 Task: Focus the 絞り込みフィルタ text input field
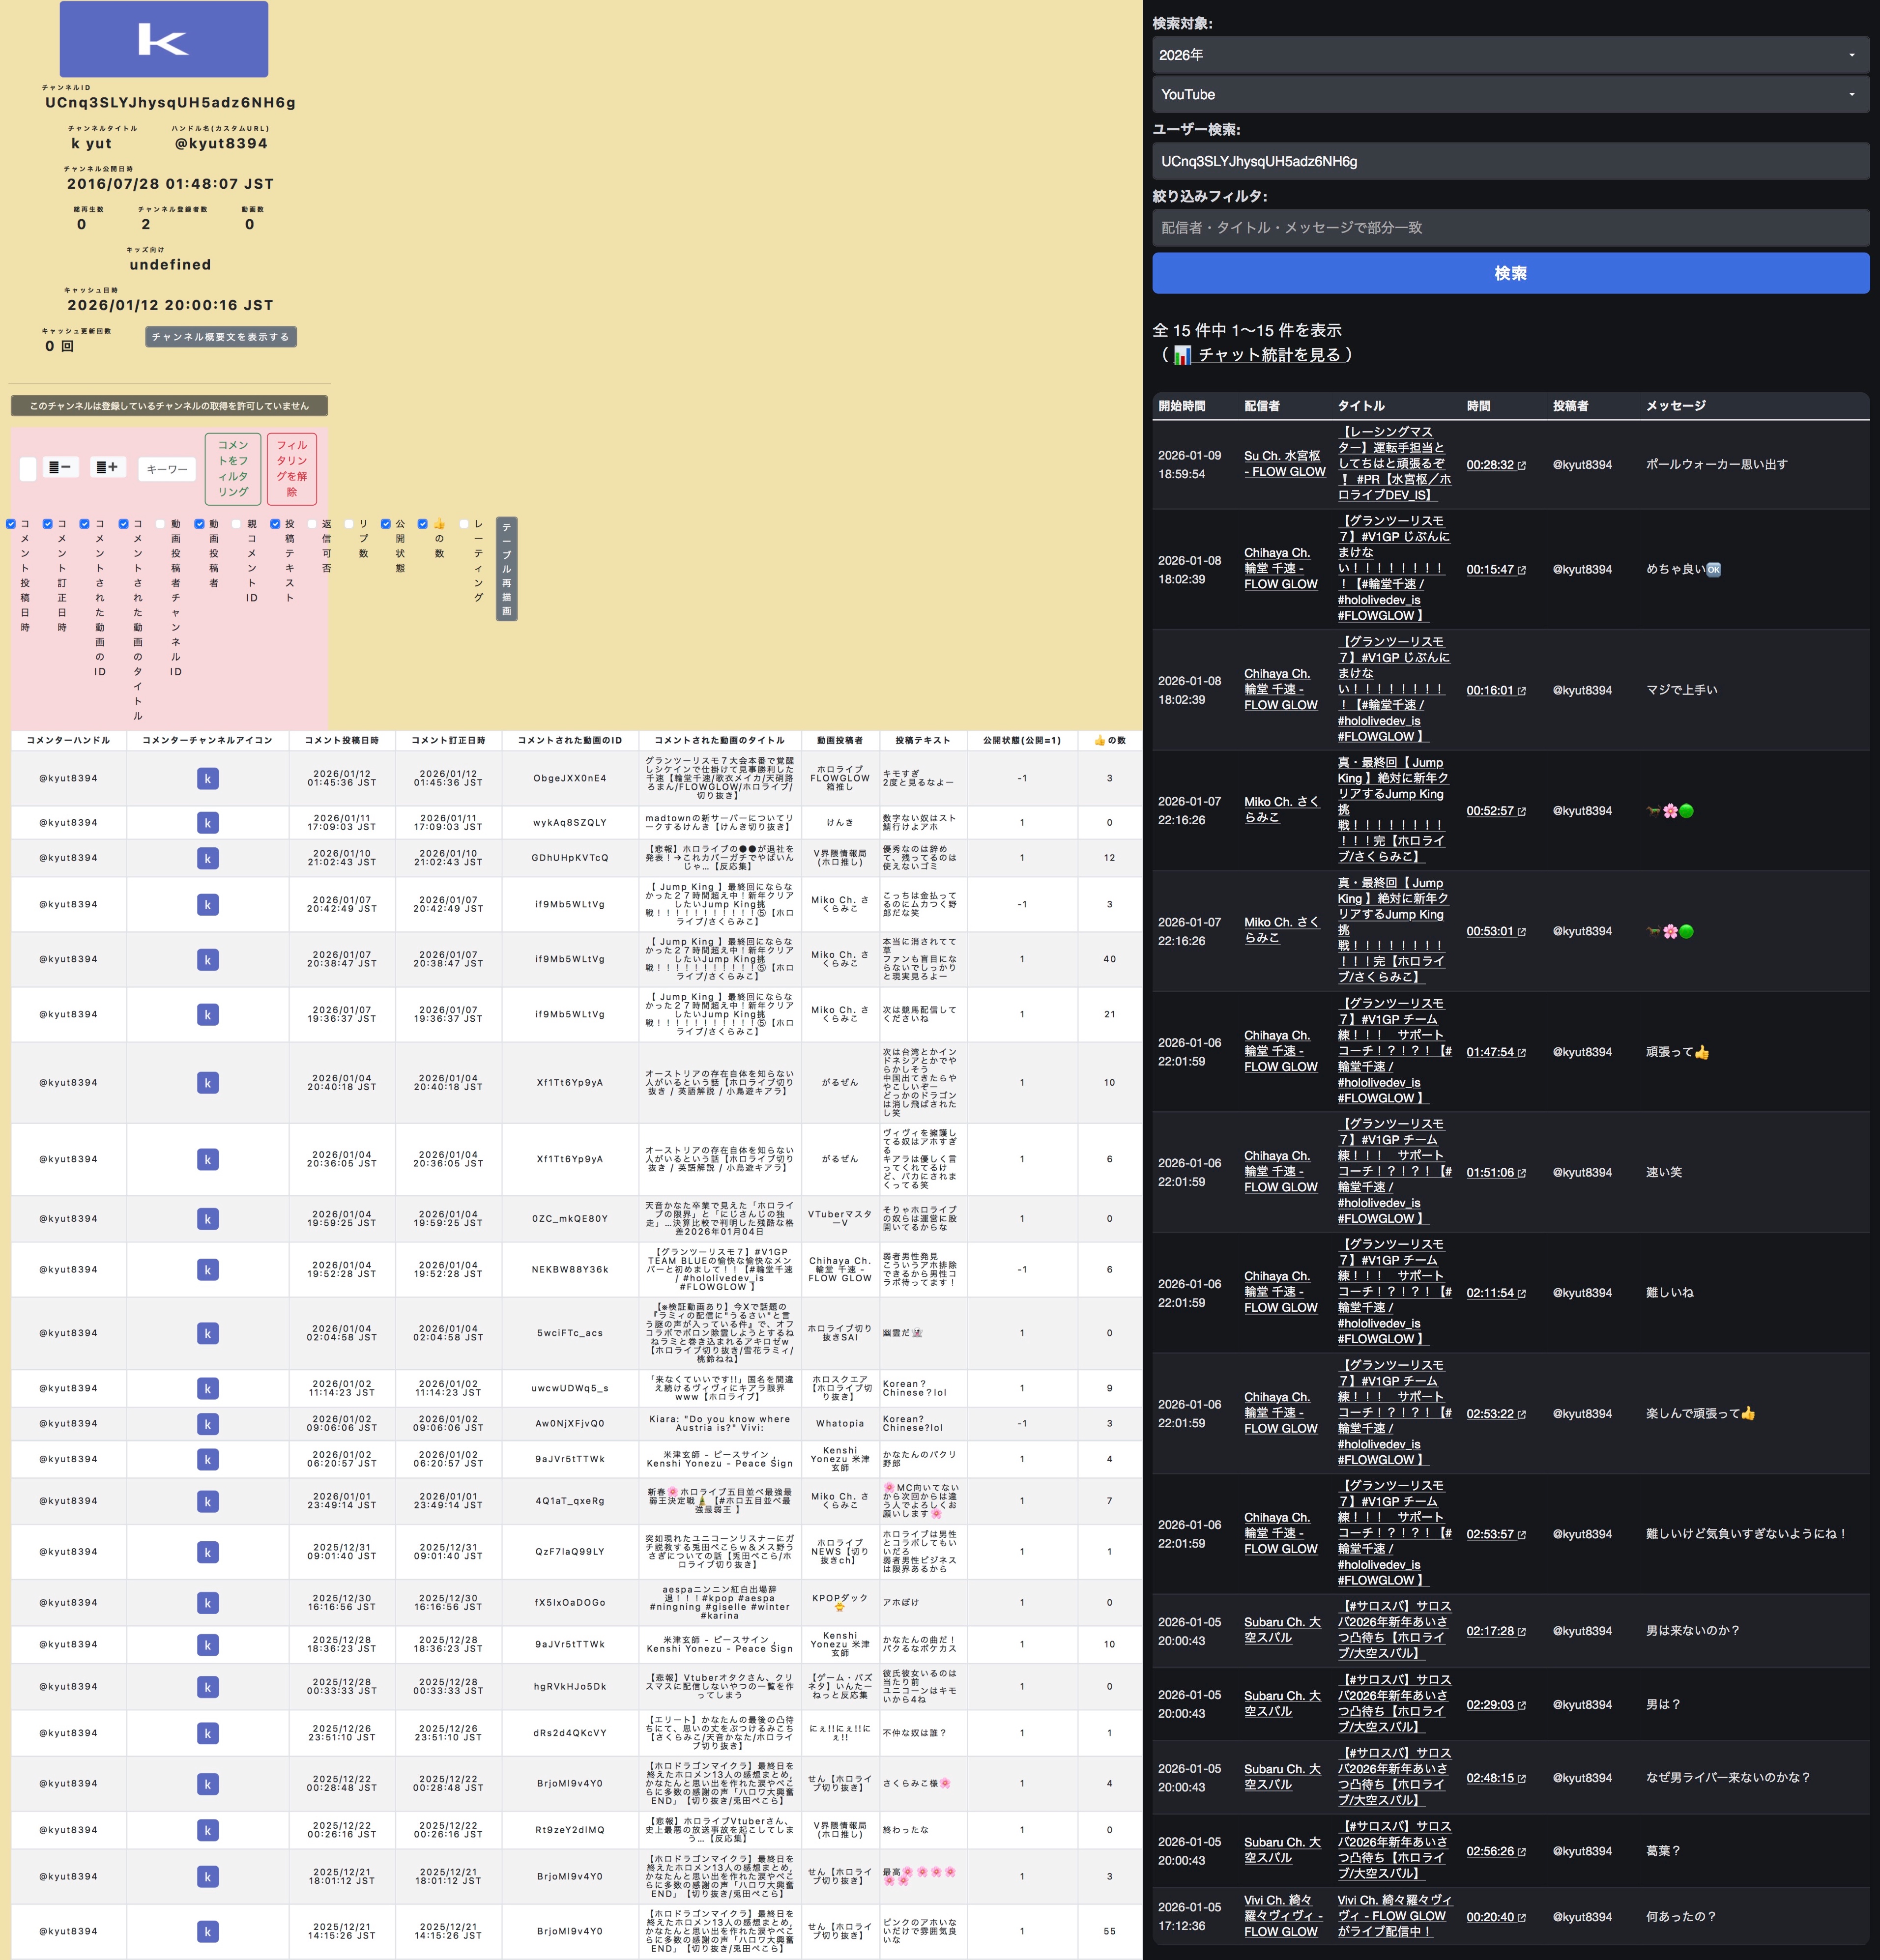1510,228
